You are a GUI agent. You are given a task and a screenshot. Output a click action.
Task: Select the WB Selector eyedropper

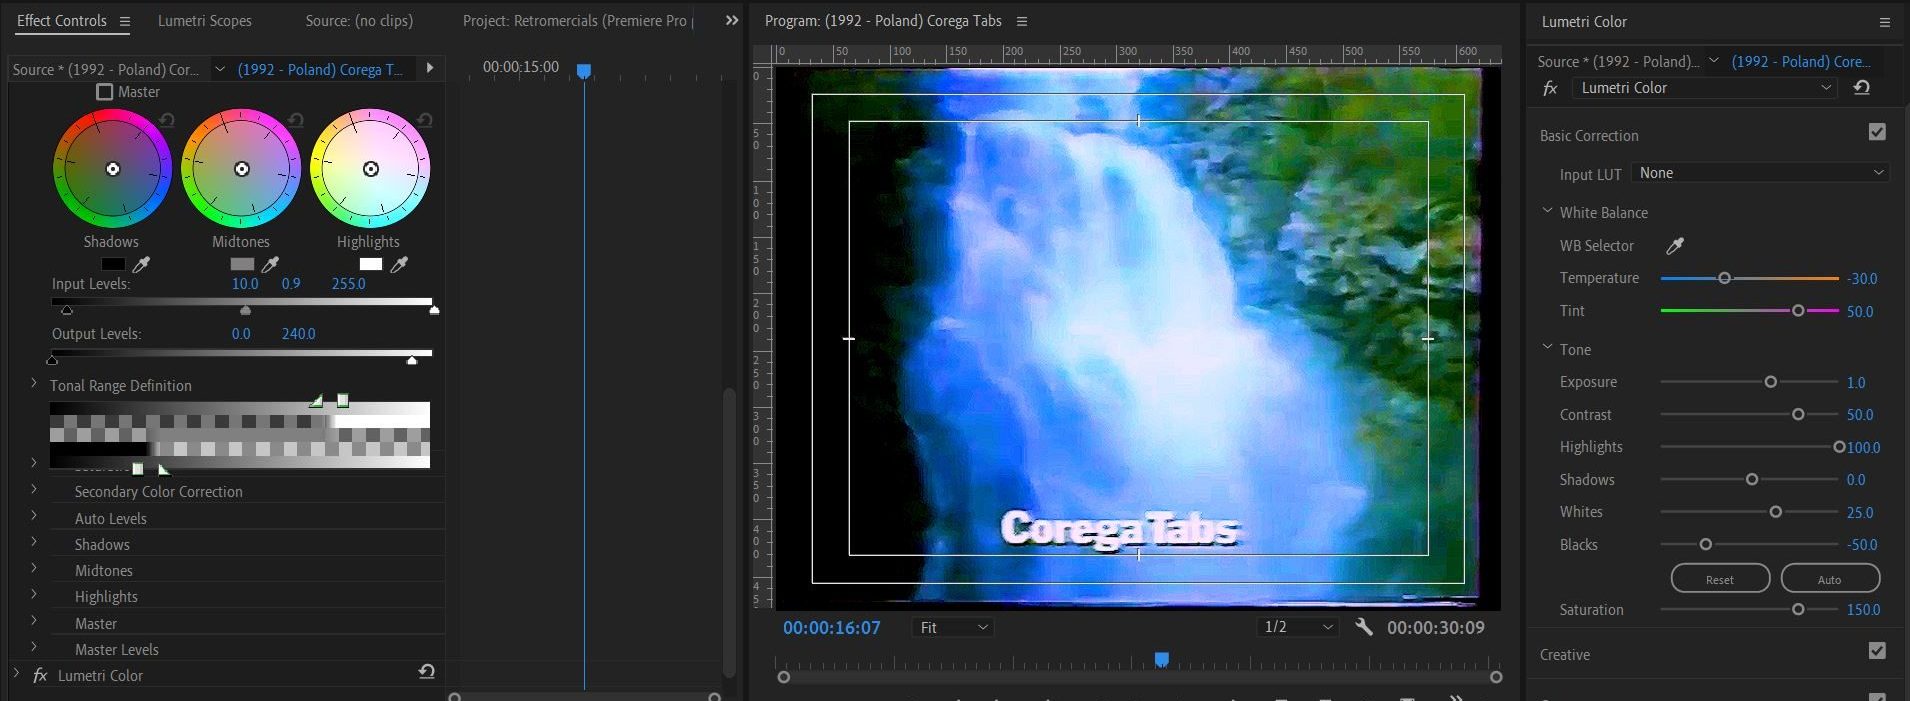coord(1675,245)
